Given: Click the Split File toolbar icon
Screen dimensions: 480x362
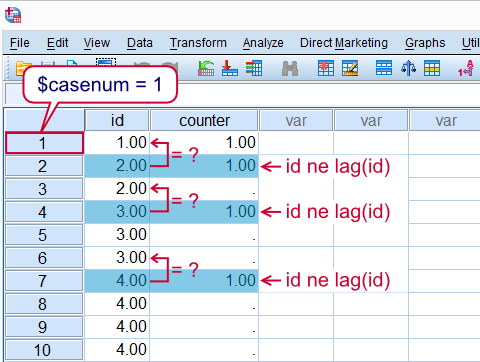Looking at the screenshot, I should pos(384,68).
